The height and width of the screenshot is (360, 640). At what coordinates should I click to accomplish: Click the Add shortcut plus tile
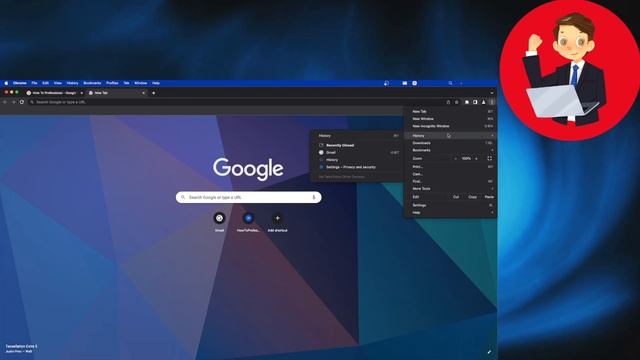[277, 222]
